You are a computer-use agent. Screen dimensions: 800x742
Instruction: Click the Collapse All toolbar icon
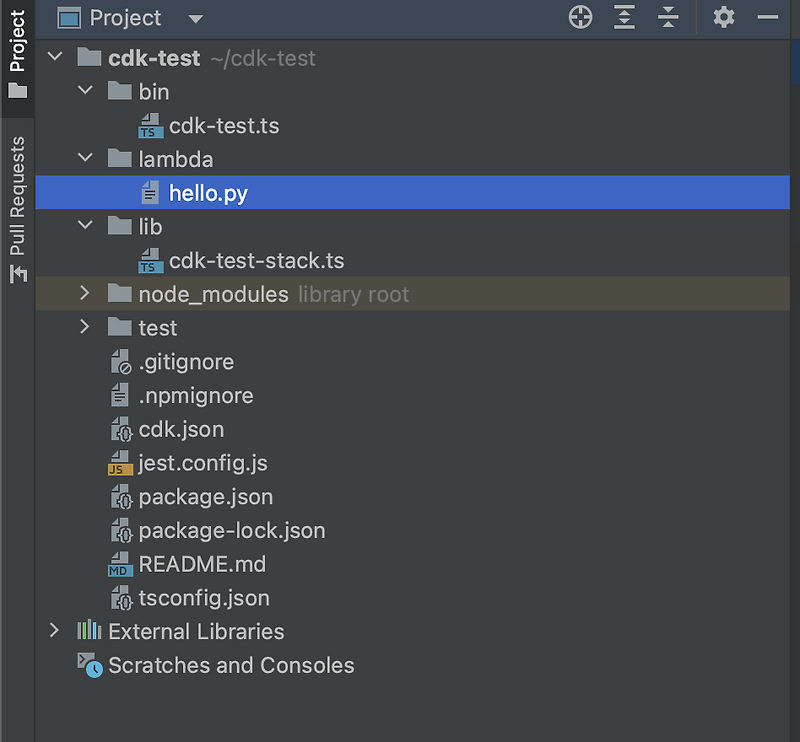point(668,17)
